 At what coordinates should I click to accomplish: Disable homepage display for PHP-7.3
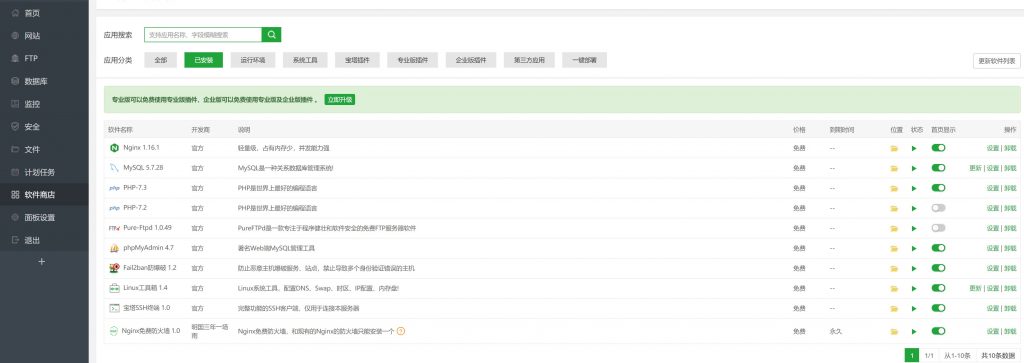tap(938, 187)
